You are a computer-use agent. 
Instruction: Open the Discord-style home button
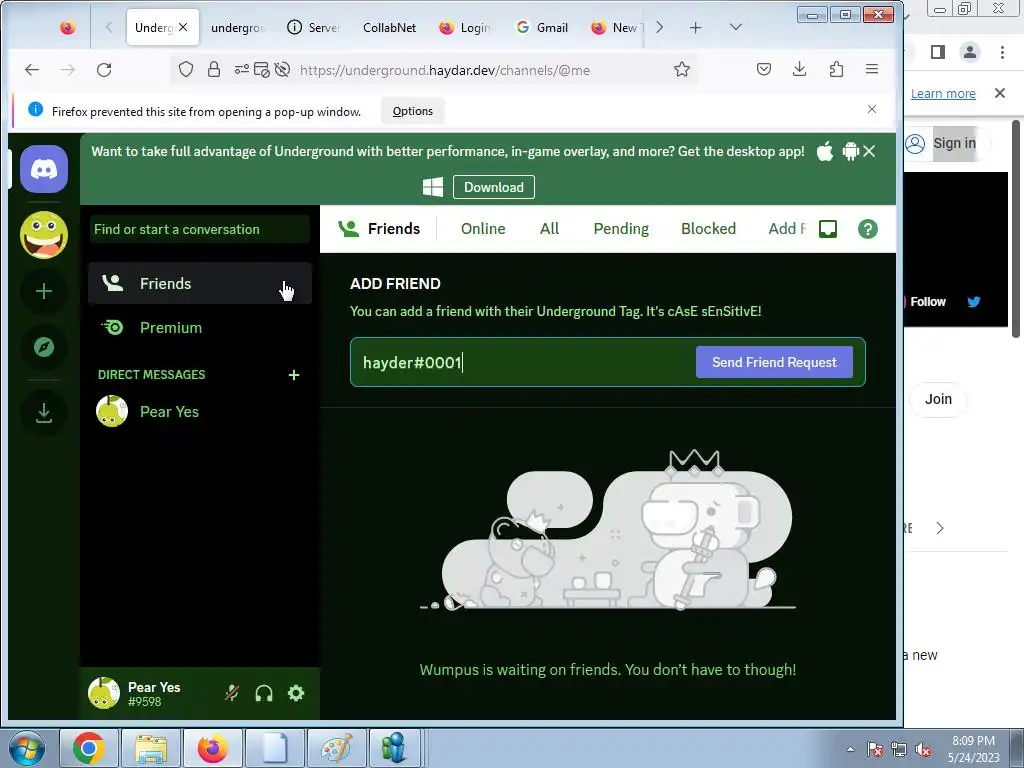(44, 169)
